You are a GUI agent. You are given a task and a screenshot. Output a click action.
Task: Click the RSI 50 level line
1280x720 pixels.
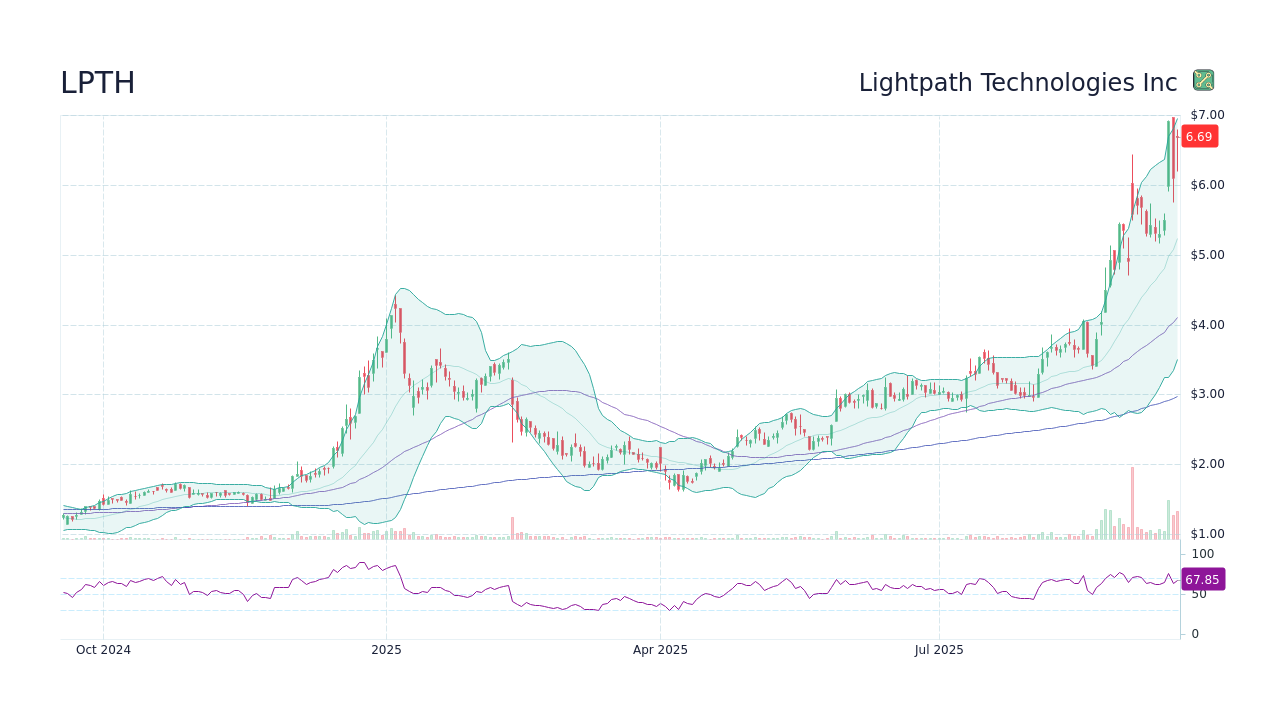click(x=1199, y=593)
